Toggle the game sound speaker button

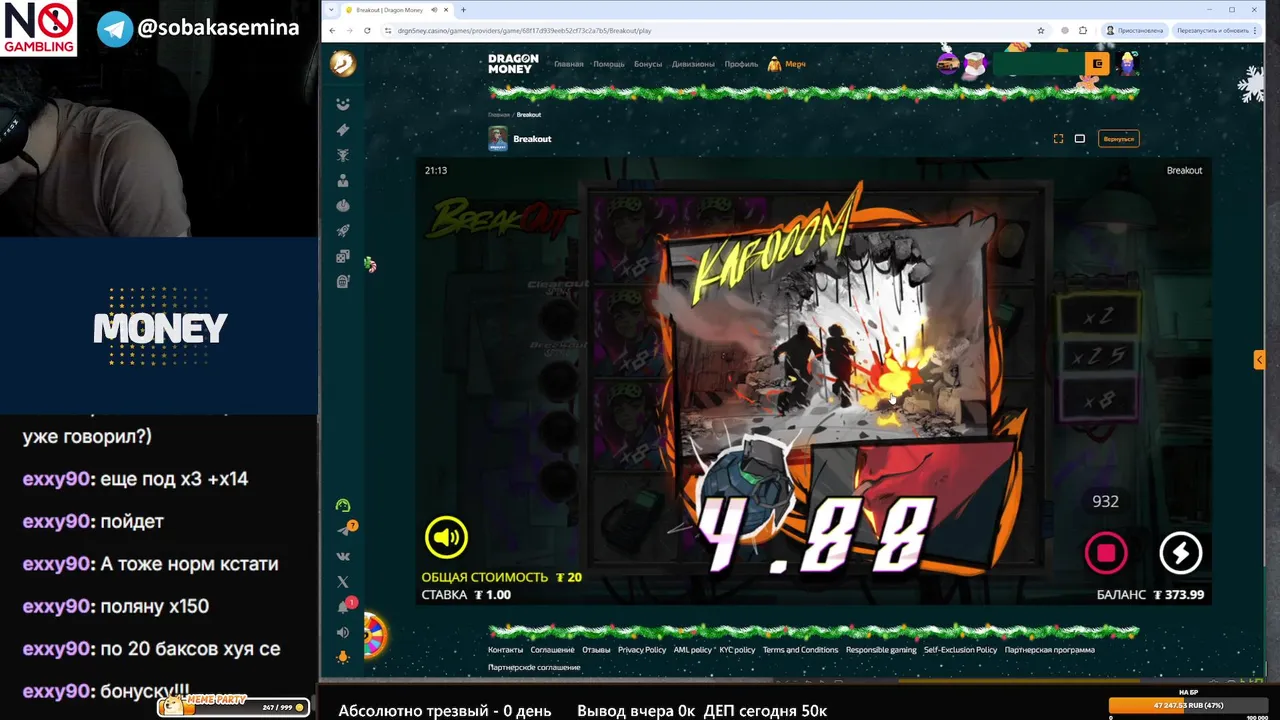(446, 537)
